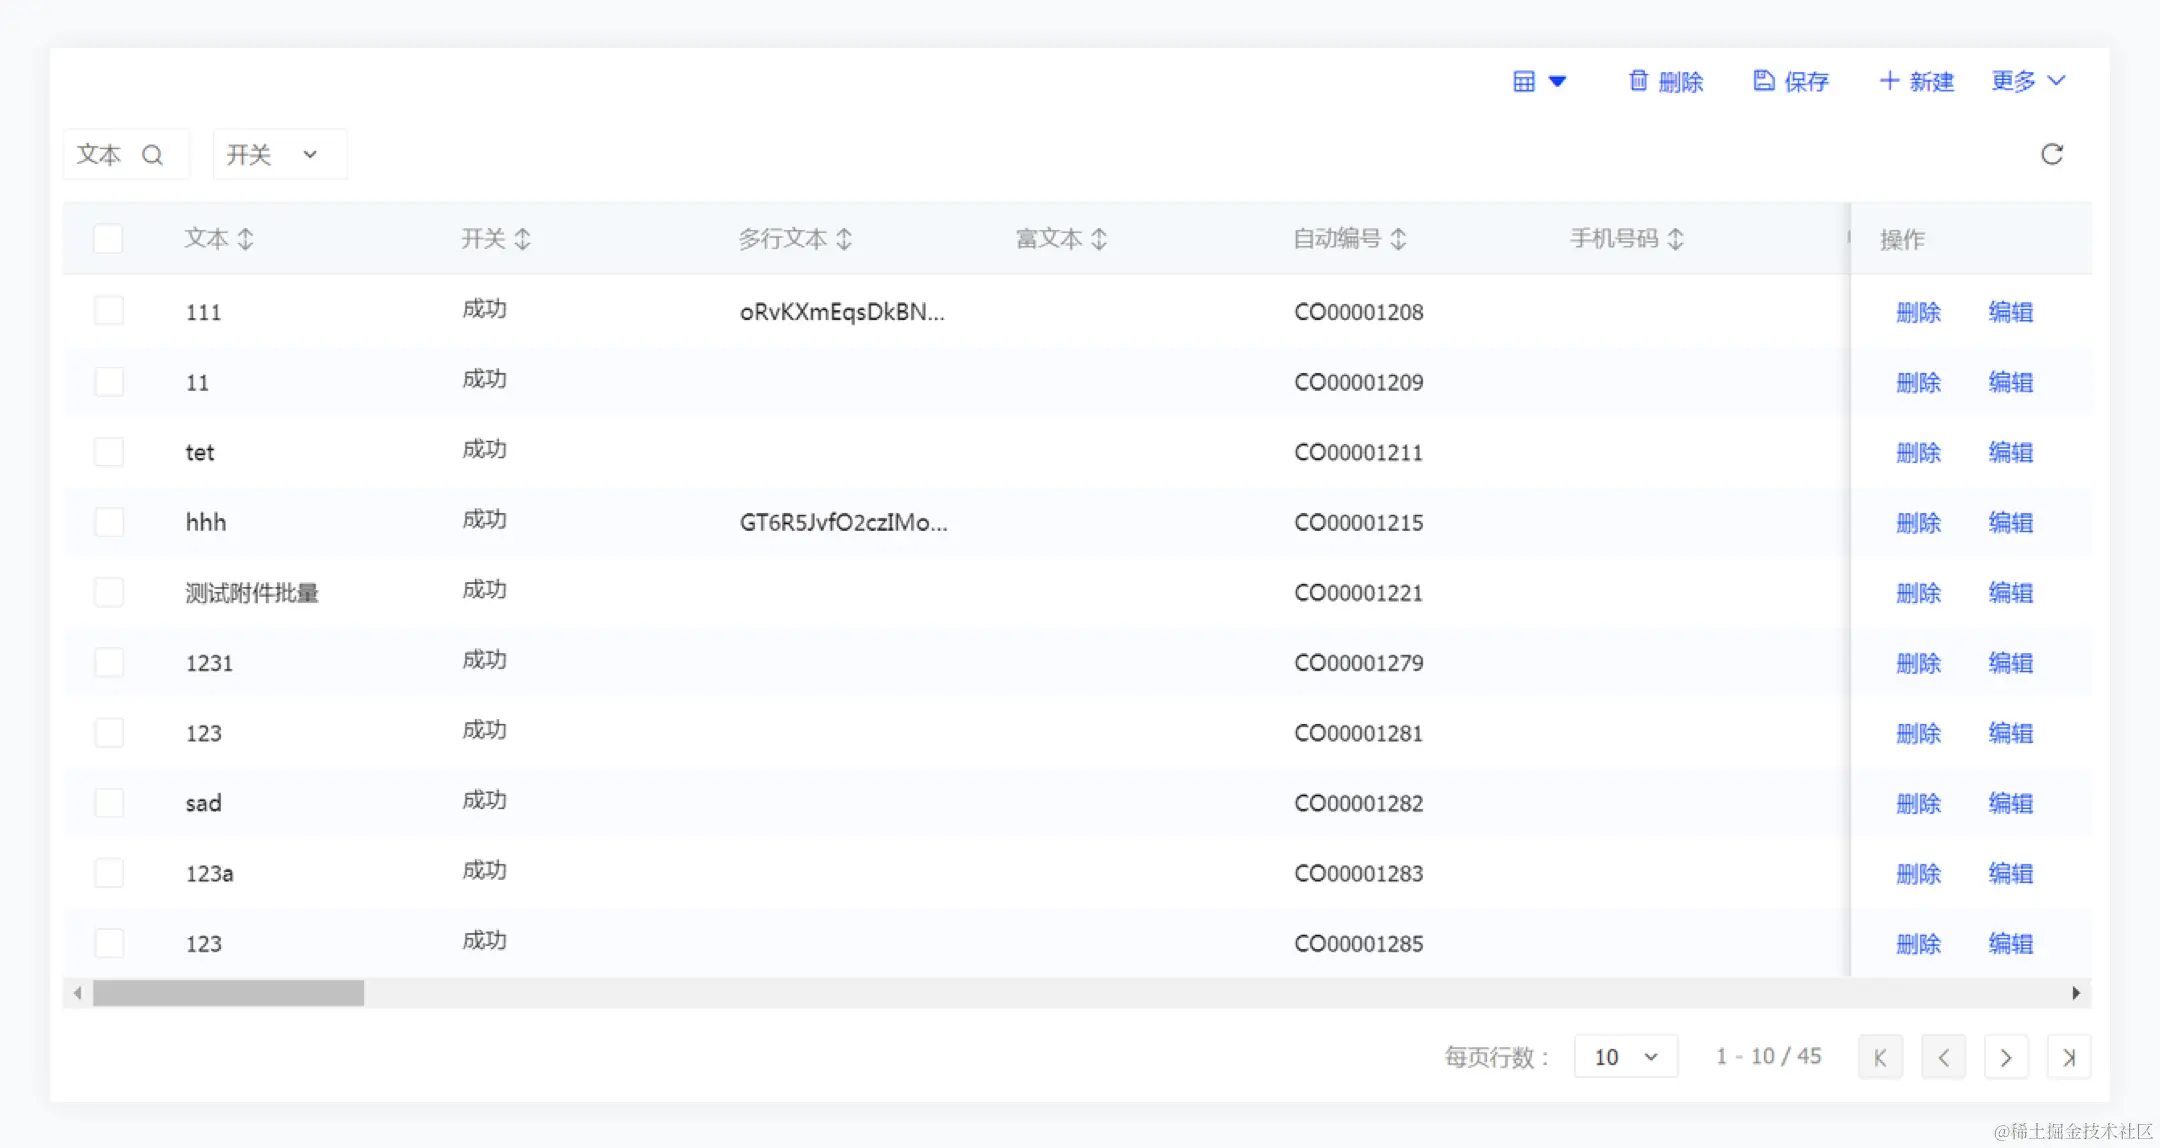Click the refresh icon above the table
Image resolution: width=2160 pixels, height=1148 pixels.
tap(2051, 154)
